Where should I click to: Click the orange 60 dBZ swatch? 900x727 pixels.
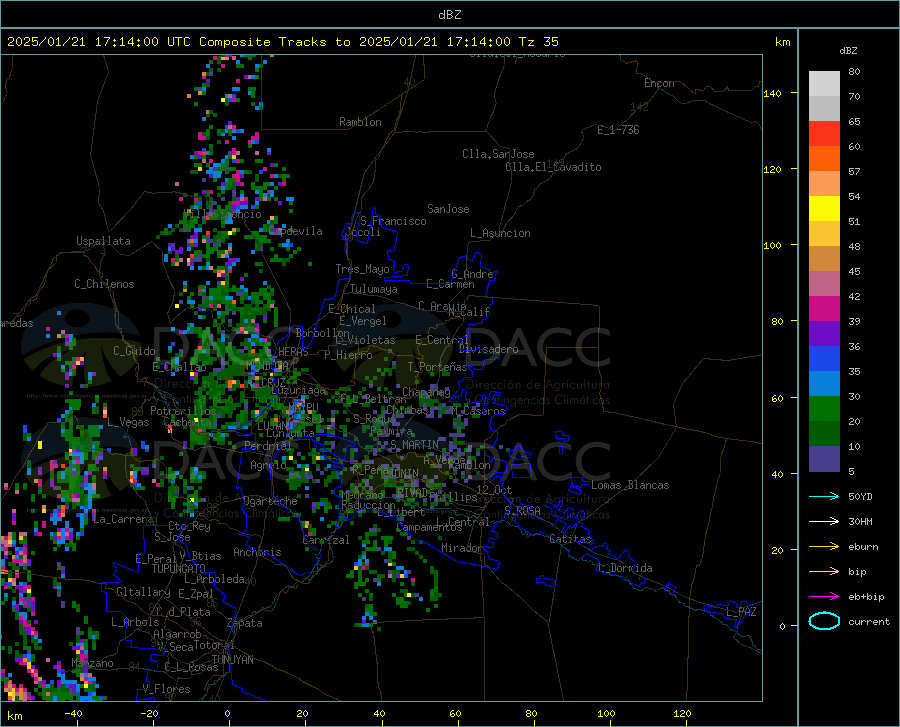pyautogui.click(x=824, y=159)
